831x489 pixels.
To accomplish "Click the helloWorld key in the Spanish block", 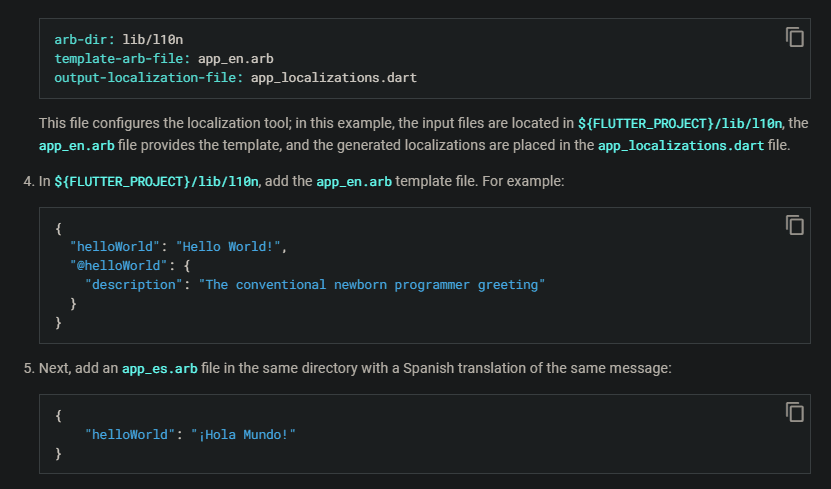I will click(132, 434).
